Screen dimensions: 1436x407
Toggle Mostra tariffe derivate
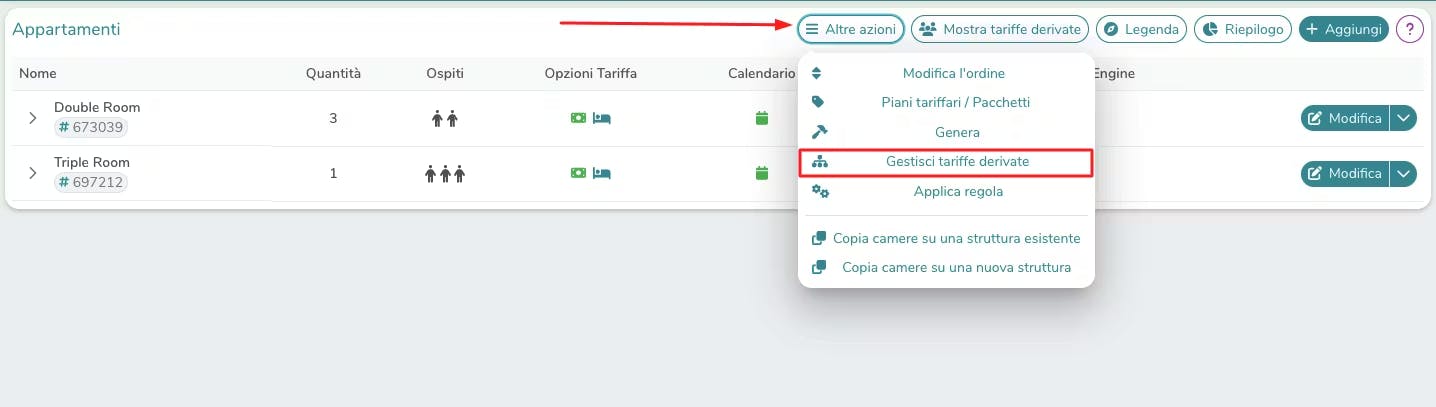[x=999, y=30]
